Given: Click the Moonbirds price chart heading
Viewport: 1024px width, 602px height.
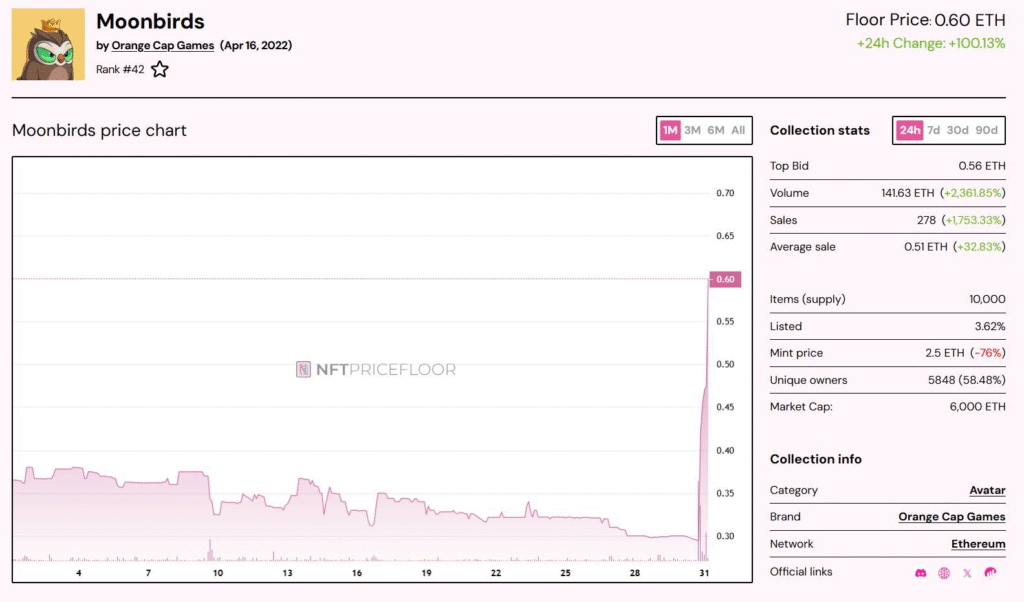Looking at the screenshot, I should pos(99,131).
